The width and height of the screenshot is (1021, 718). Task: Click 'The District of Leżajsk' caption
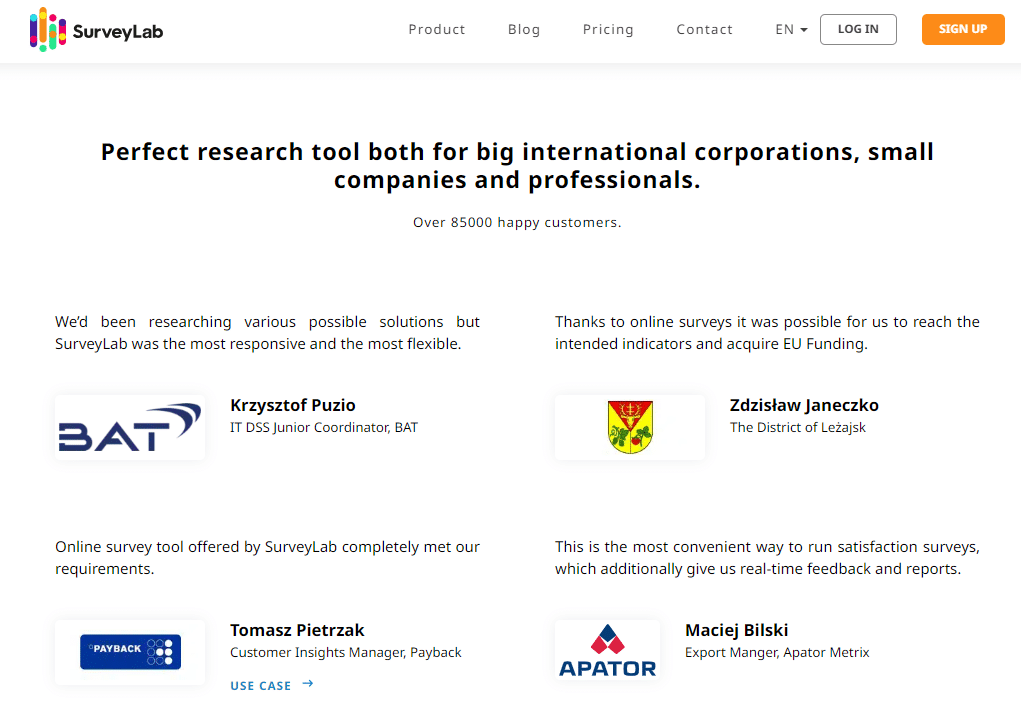click(x=798, y=428)
